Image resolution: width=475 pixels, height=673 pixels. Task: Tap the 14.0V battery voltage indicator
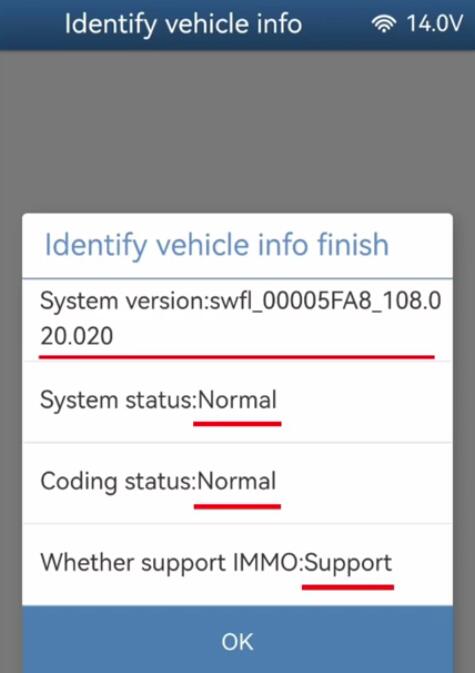[x=435, y=23]
